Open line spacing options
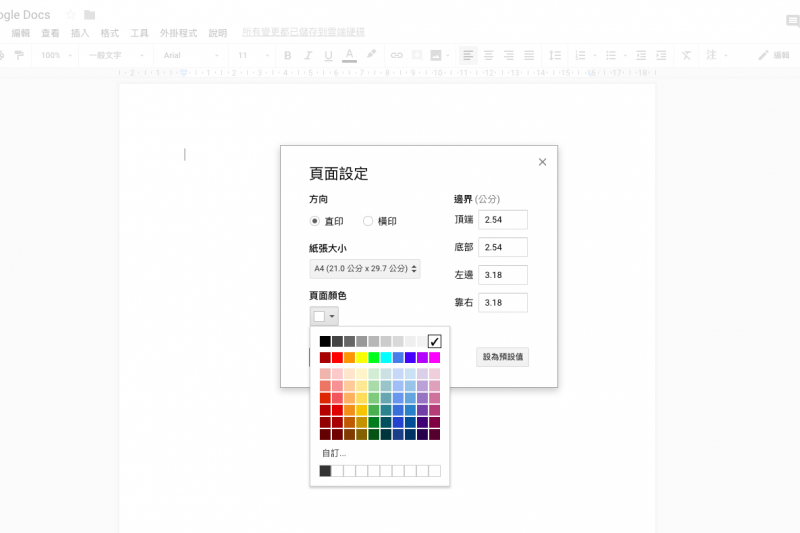Image resolution: width=800 pixels, height=533 pixels. (555, 55)
